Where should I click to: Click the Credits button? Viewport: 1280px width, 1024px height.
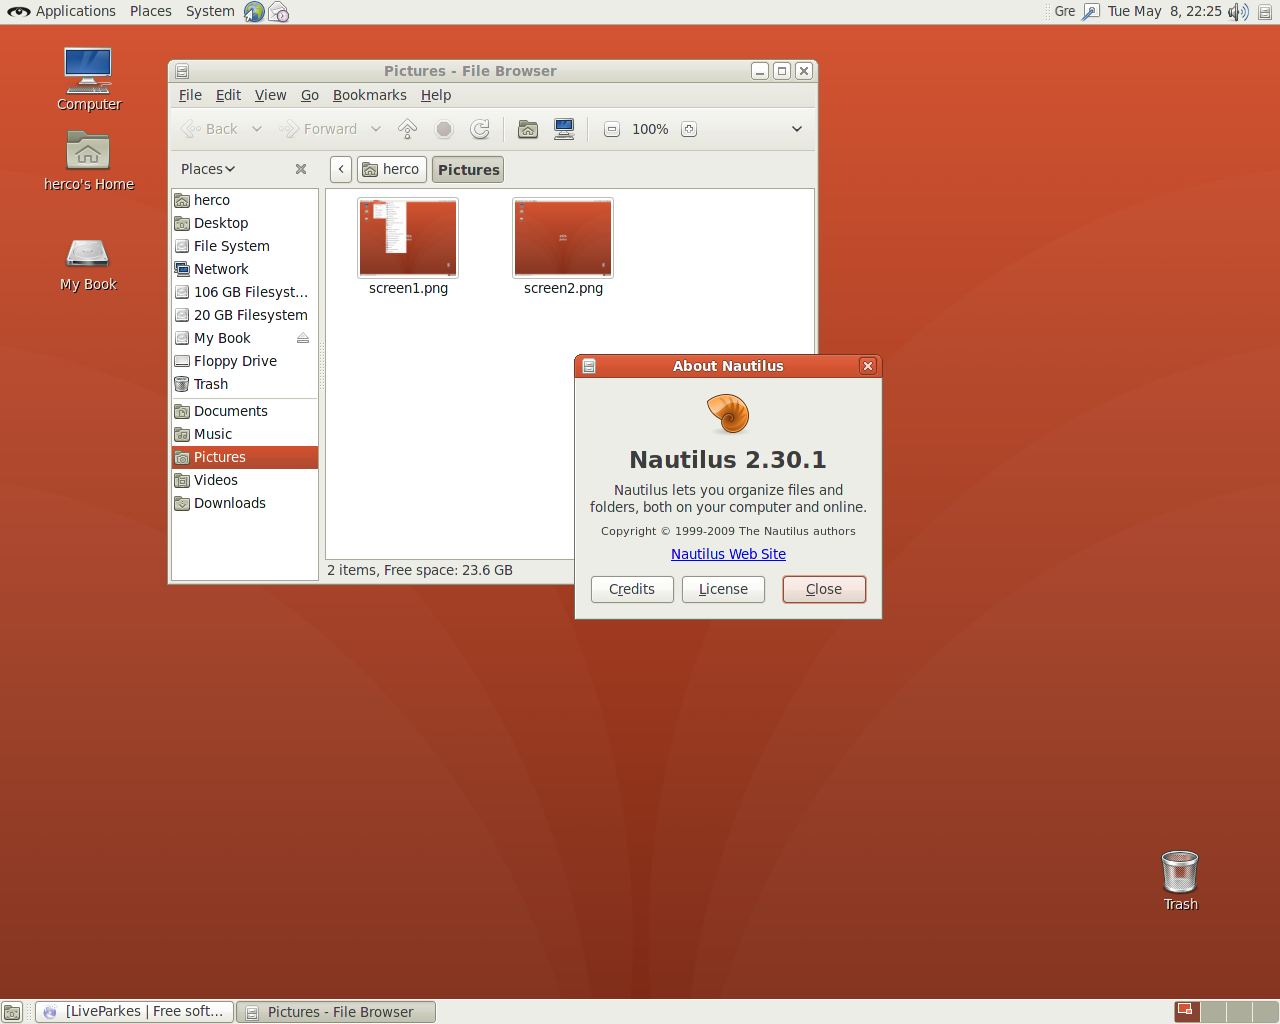pos(632,589)
